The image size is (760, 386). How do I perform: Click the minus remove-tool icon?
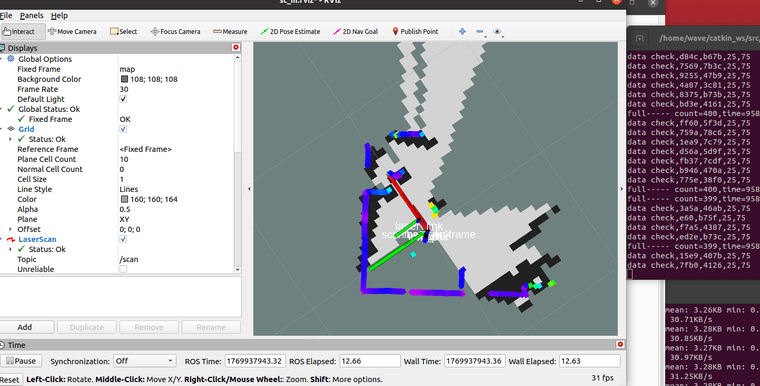click(x=480, y=32)
